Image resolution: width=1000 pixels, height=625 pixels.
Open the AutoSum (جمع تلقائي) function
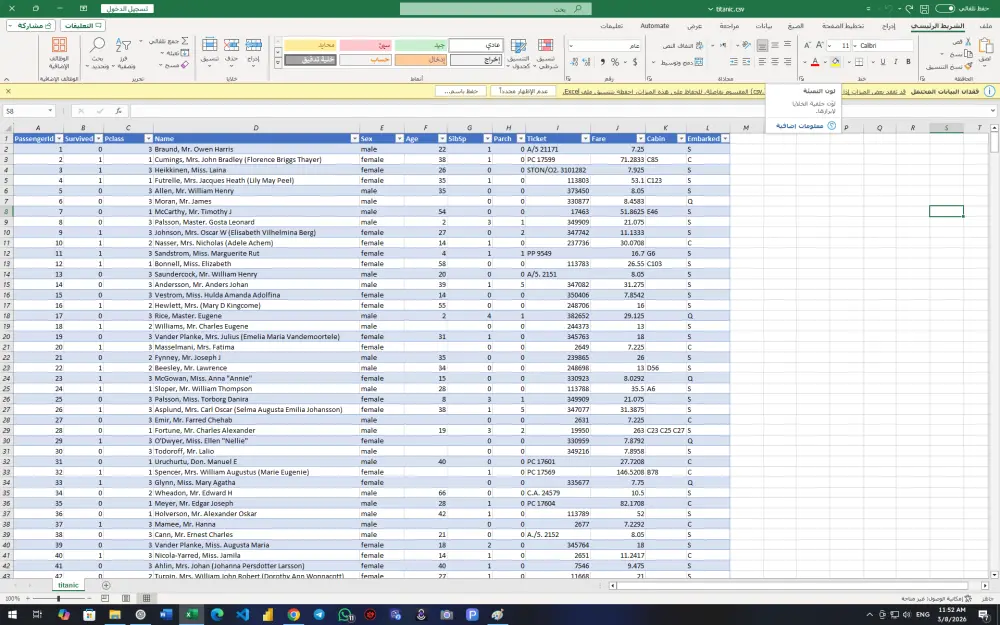coord(185,42)
